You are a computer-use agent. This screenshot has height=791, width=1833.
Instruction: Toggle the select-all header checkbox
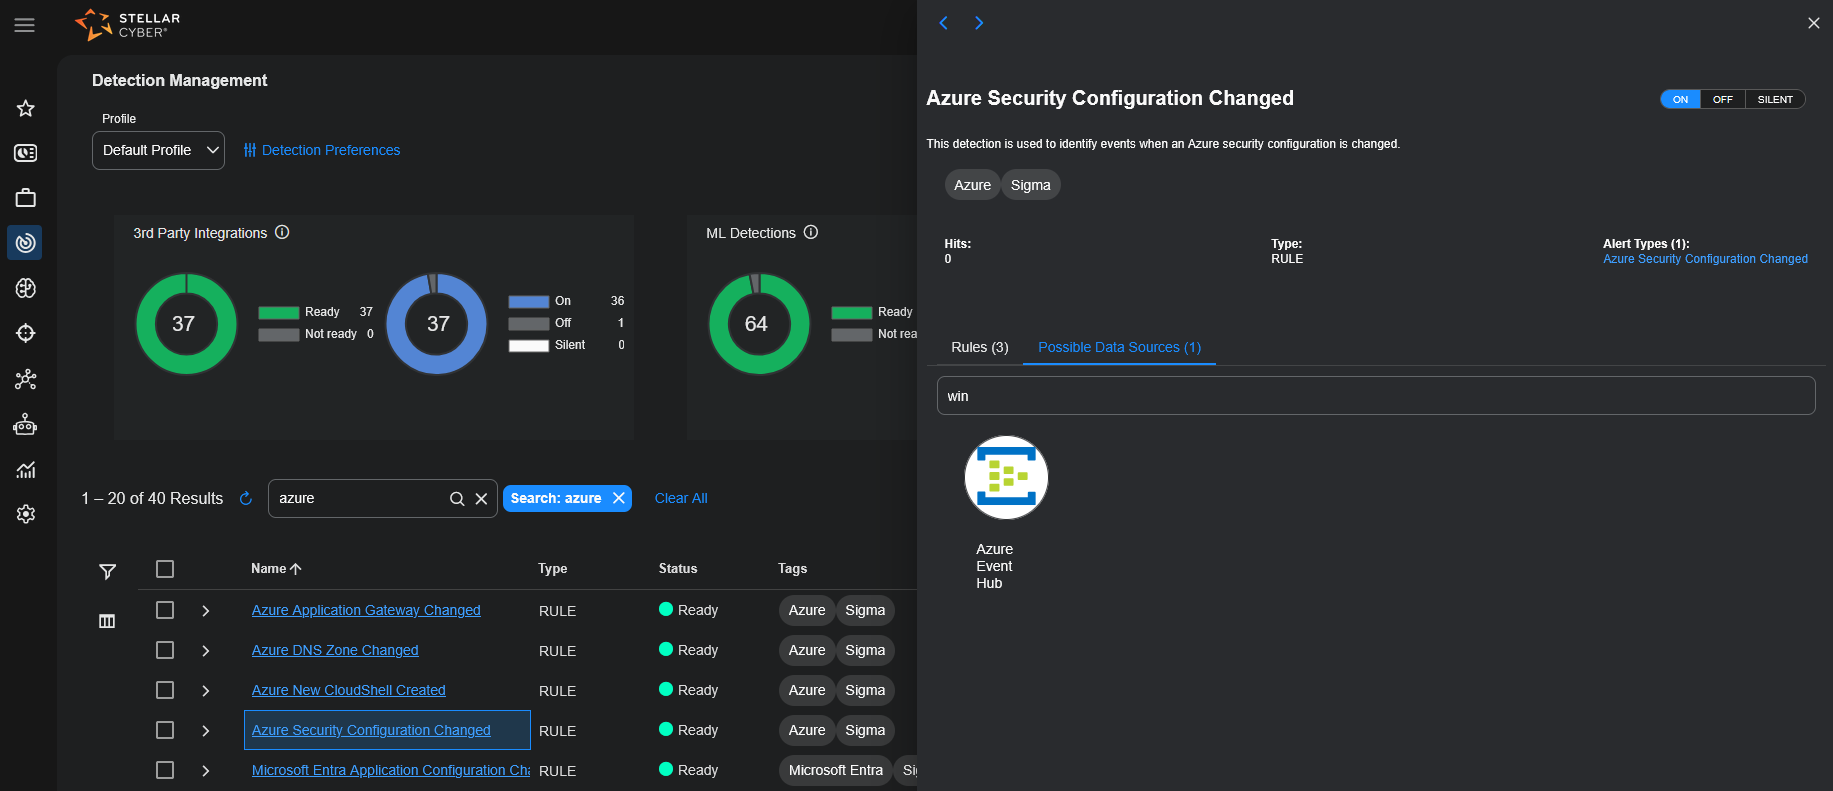pyautogui.click(x=165, y=569)
